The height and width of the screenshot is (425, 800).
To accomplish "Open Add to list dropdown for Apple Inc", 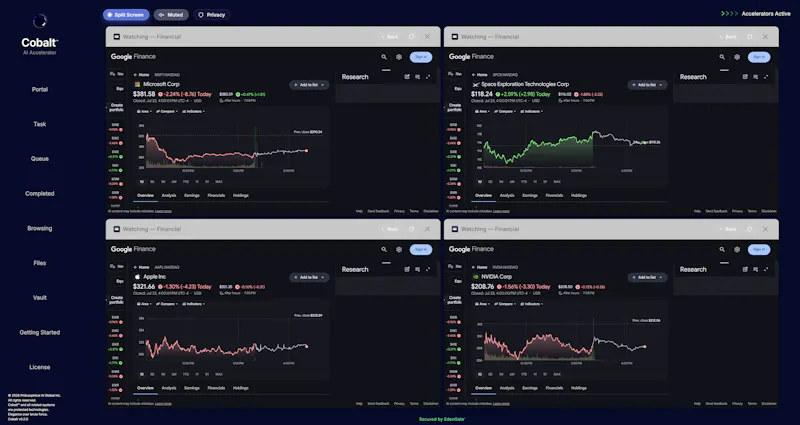I will coord(309,277).
